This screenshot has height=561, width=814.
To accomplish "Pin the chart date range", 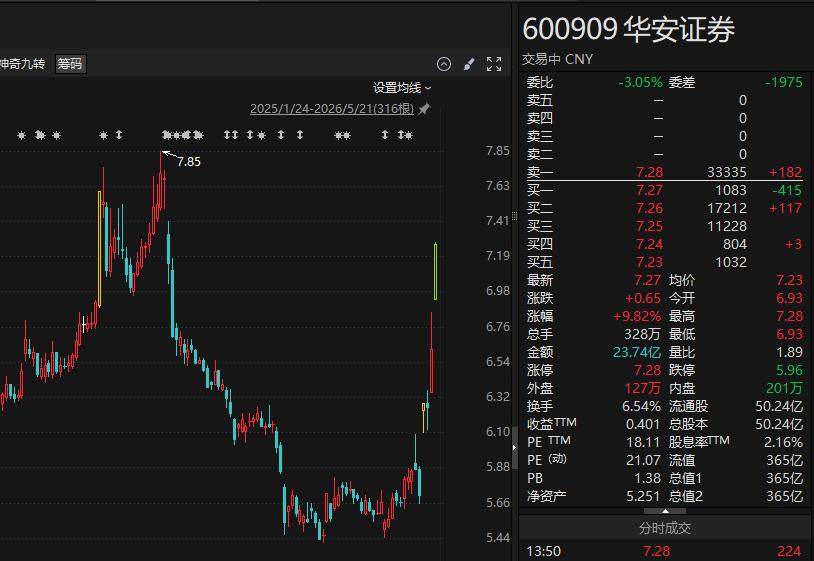I will pyautogui.click(x=425, y=108).
